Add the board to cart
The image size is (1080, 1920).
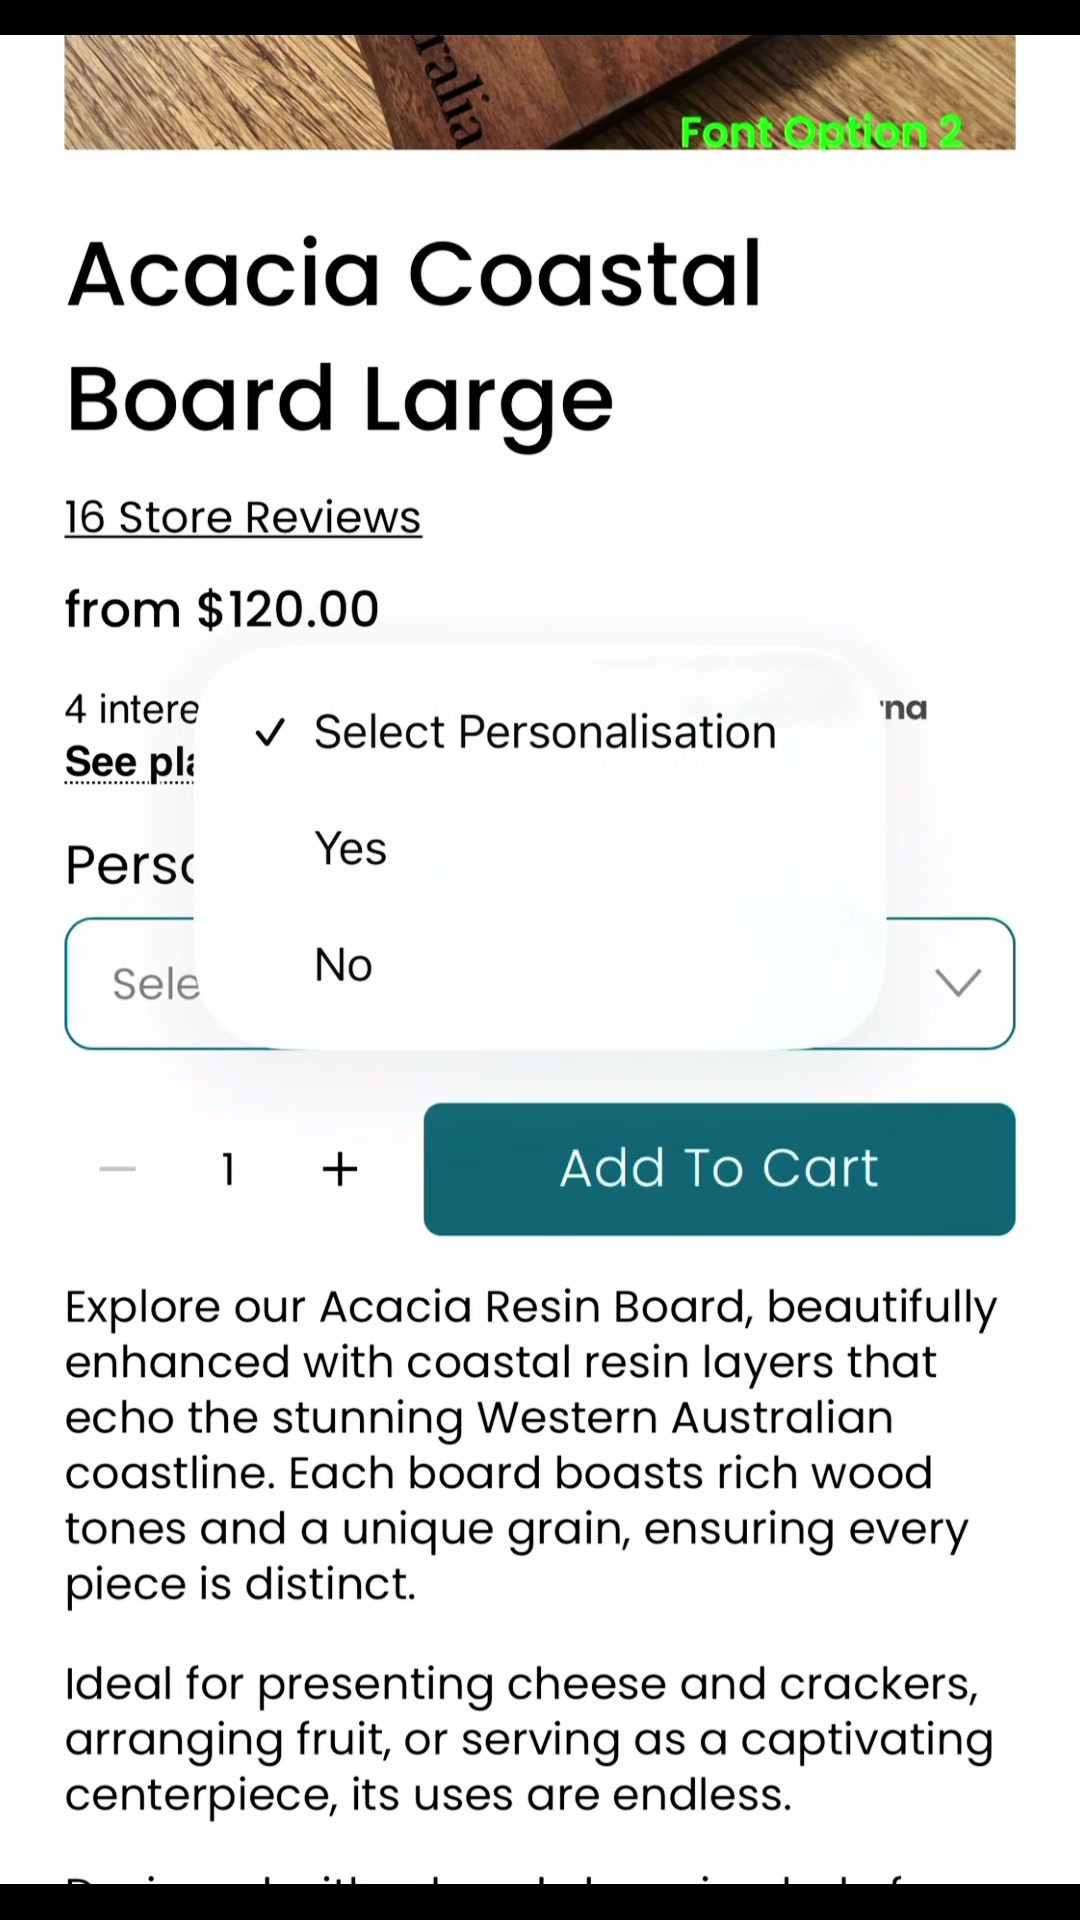[719, 1169]
